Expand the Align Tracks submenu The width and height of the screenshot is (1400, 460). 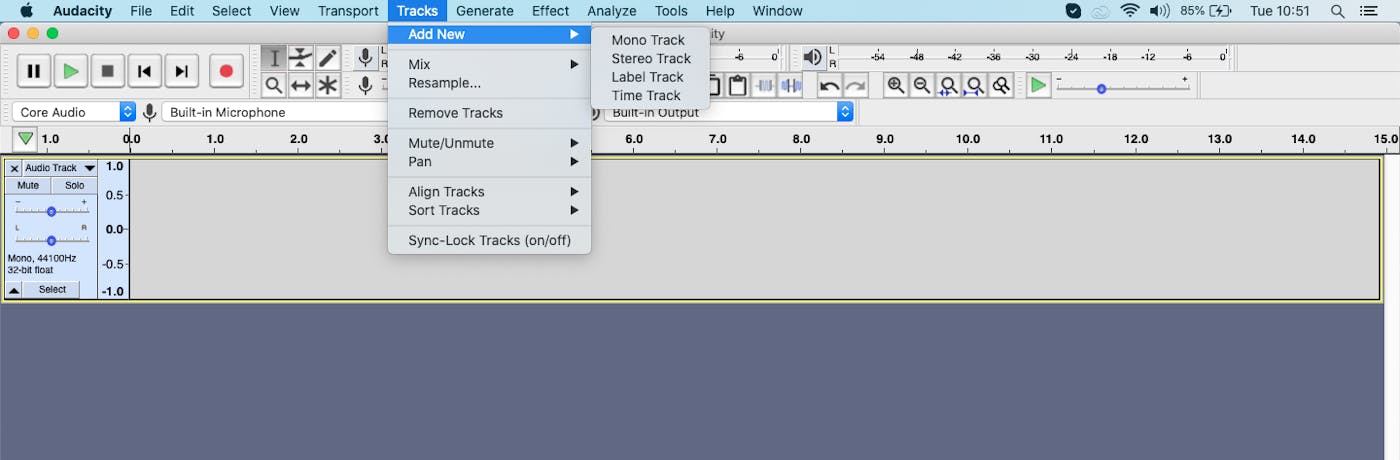point(489,191)
